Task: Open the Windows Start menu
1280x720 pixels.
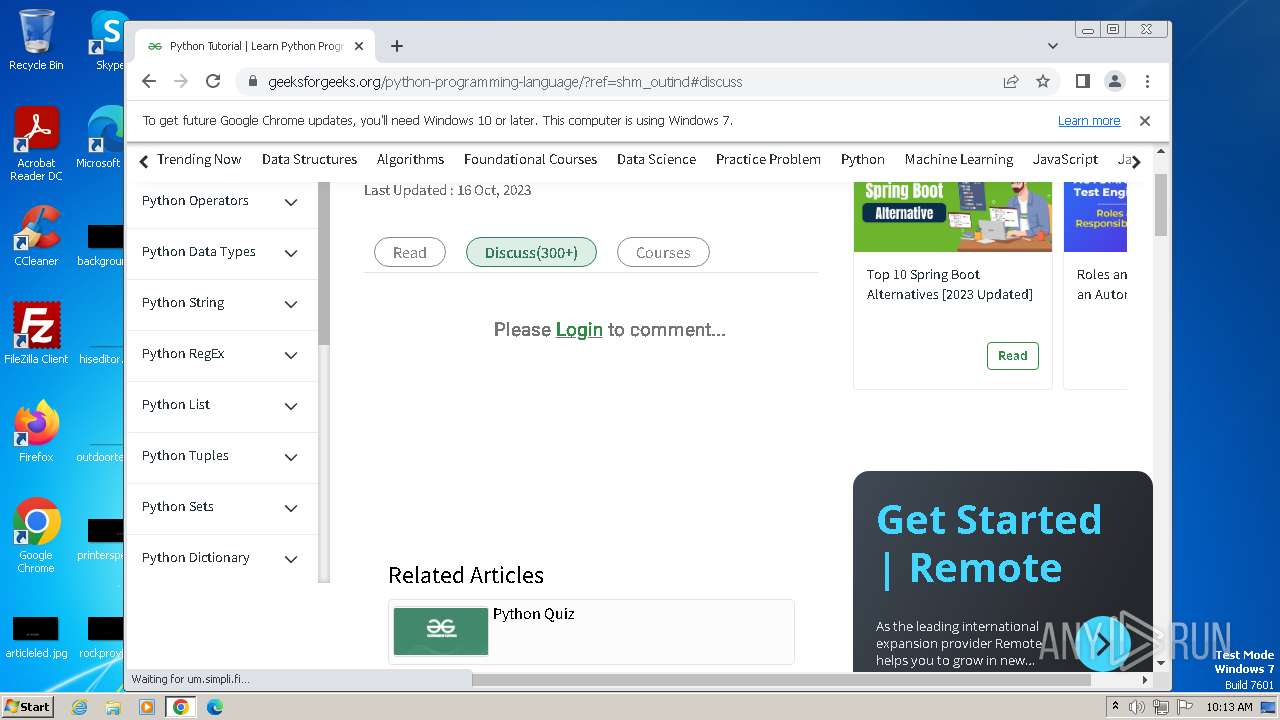Action: coord(28,707)
